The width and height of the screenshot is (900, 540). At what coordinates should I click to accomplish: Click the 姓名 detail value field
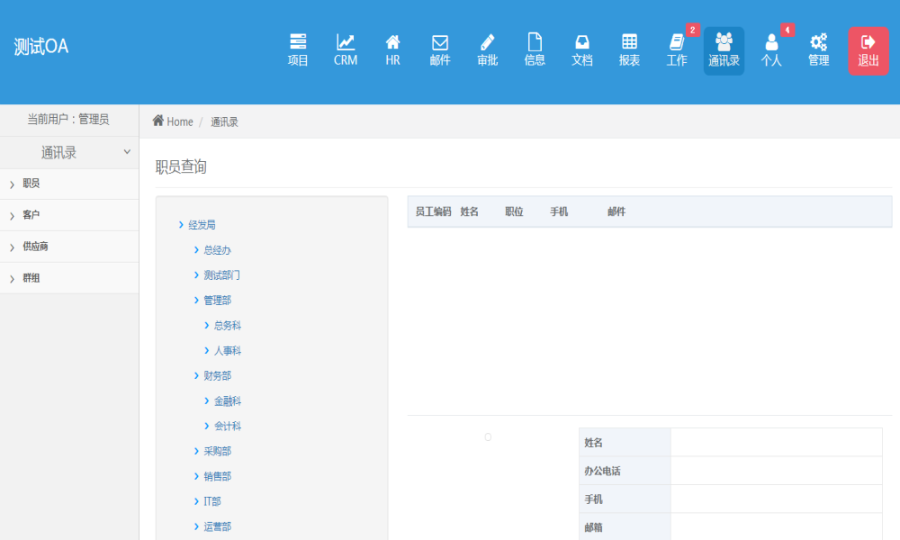(x=776, y=442)
